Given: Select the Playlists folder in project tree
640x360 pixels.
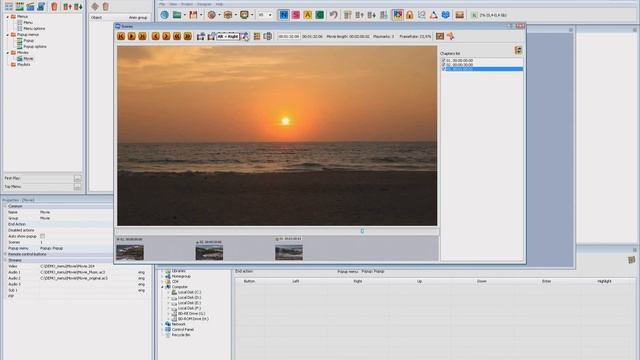Looking at the screenshot, I should pyautogui.click(x=24, y=64).
